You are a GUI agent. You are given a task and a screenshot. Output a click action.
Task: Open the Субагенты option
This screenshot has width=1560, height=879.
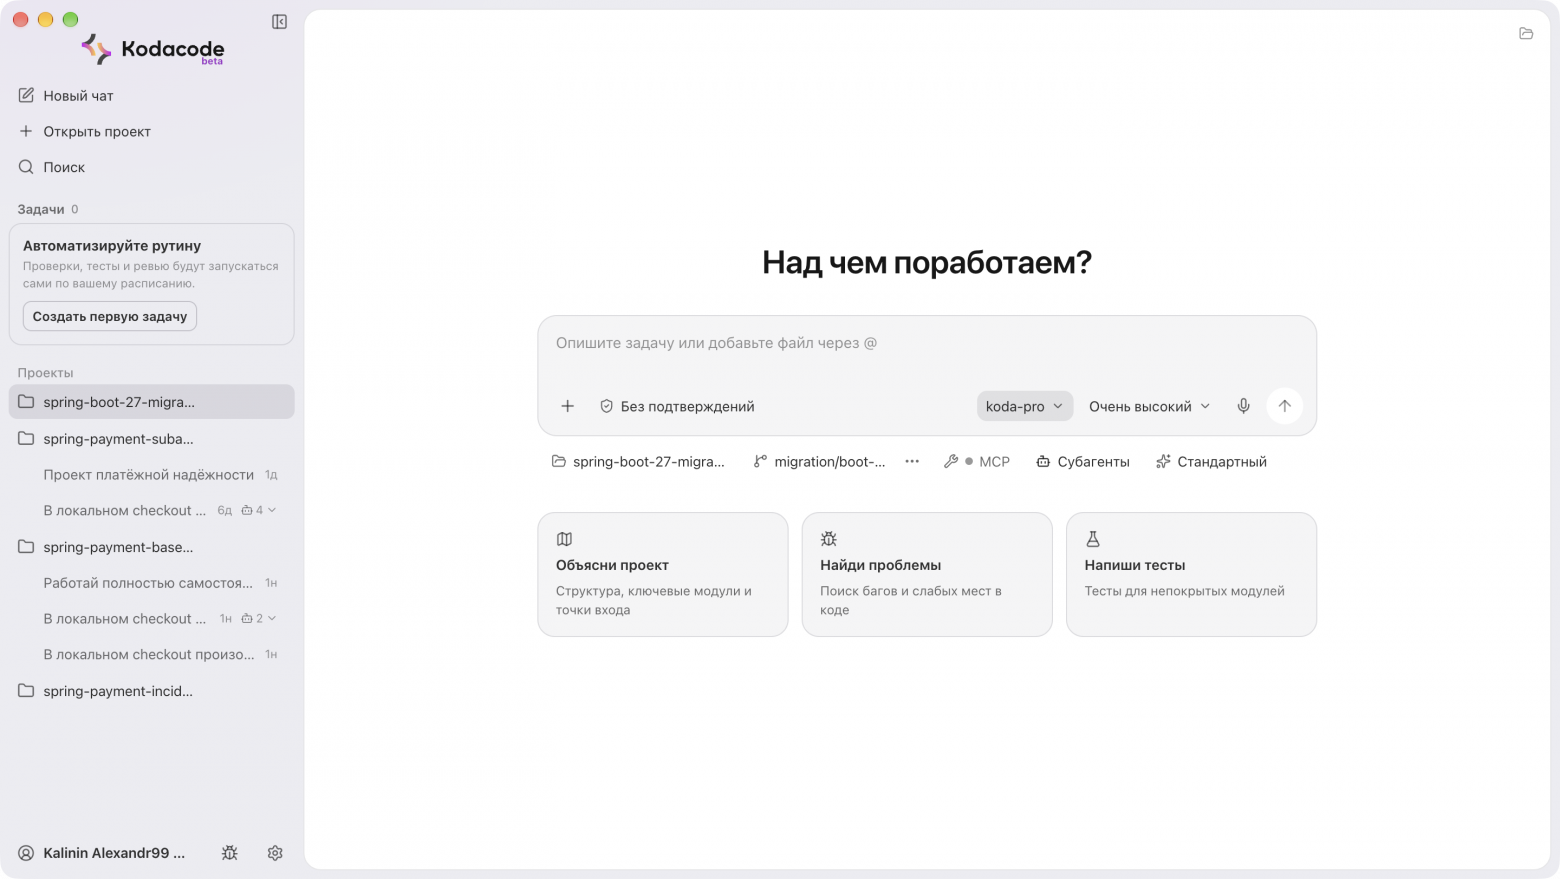point(1083,461)
